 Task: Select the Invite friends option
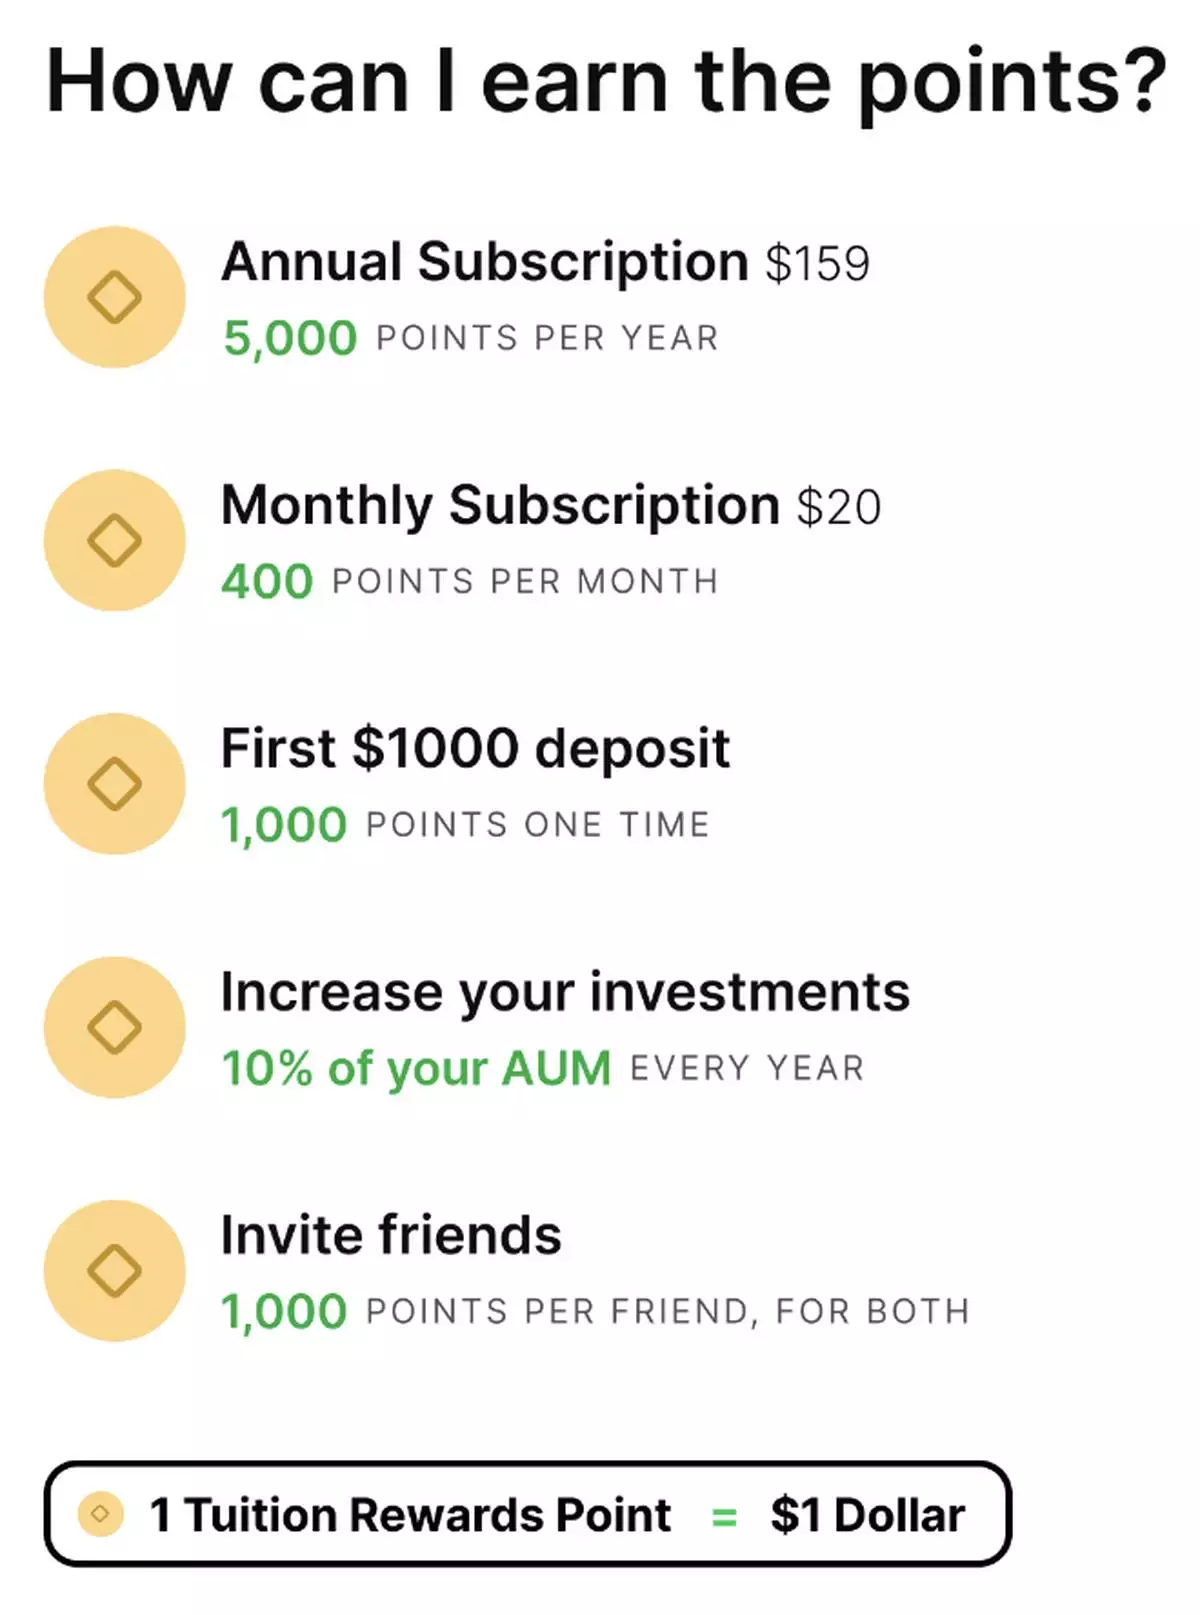coord(391,1235)
